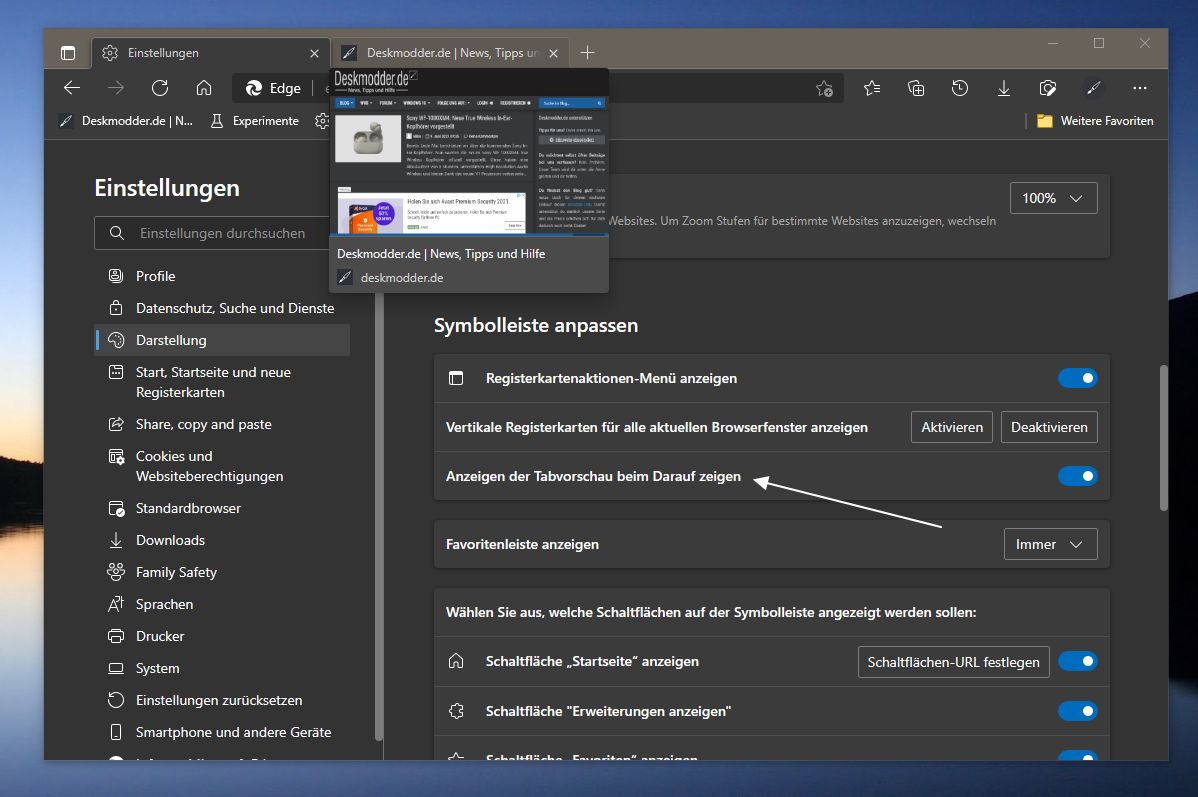Open the Experimente bookmark
The height and width of the screenshot is (797, 1198).
255,121
